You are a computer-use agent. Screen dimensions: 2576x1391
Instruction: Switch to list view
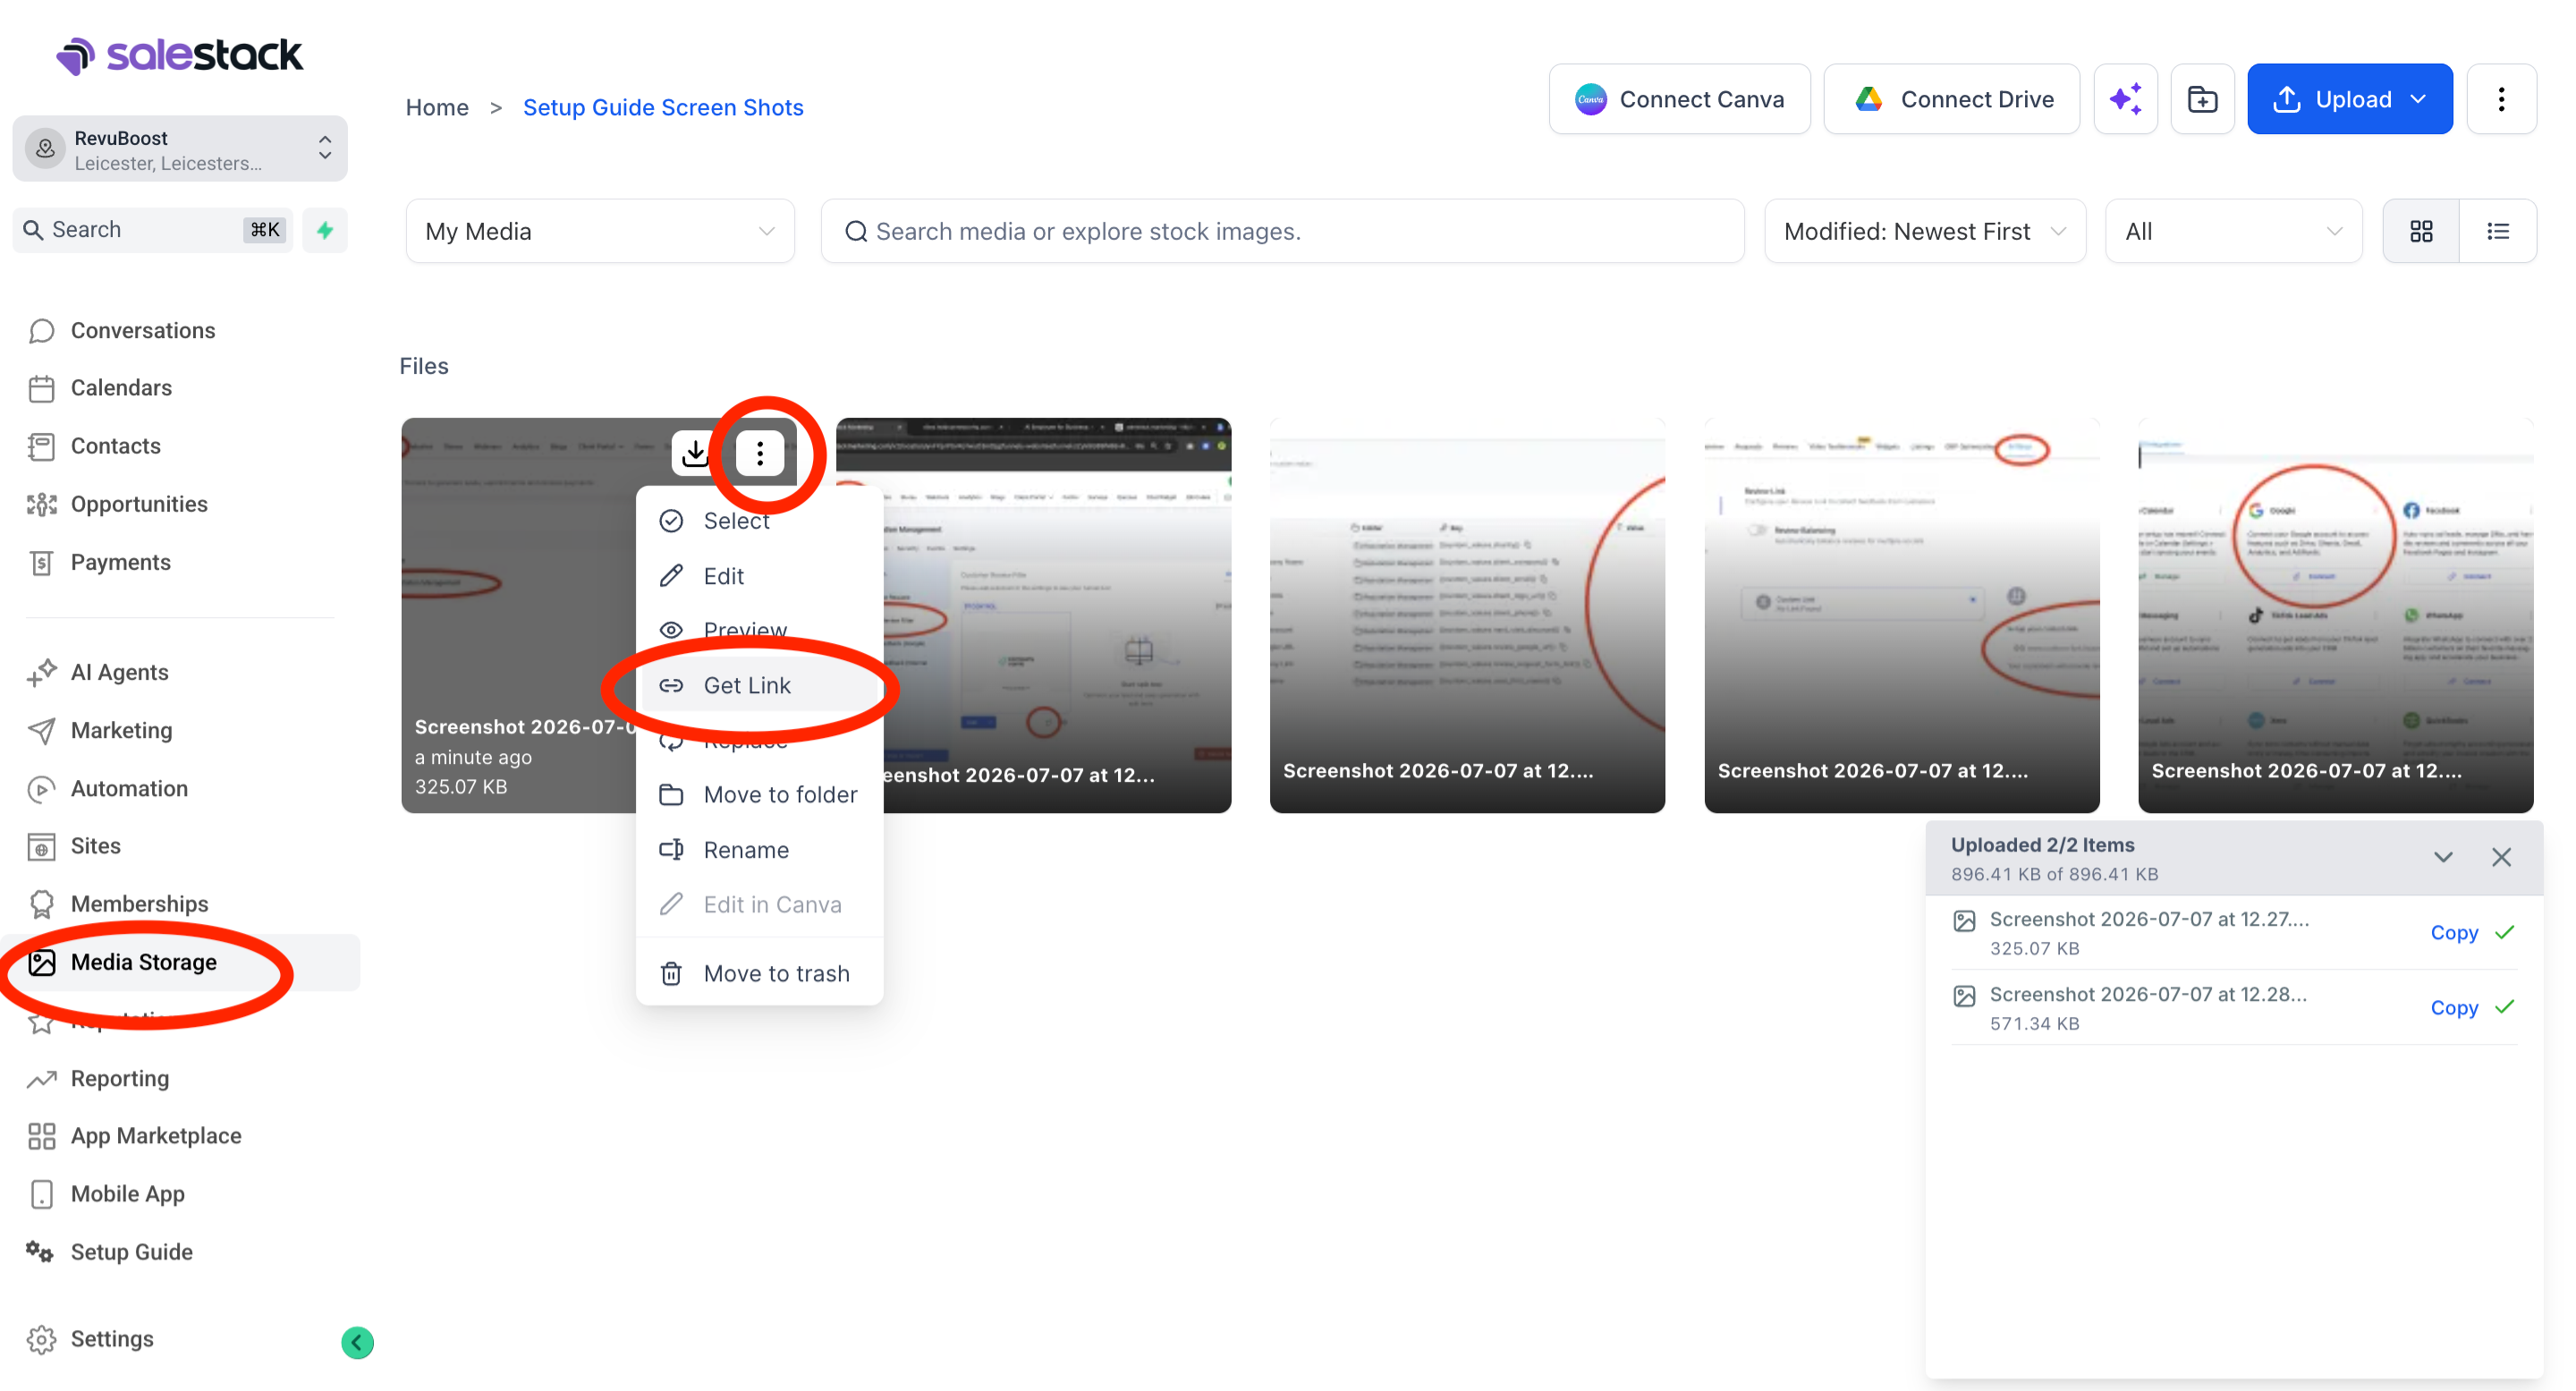[x=2497, y=231]
